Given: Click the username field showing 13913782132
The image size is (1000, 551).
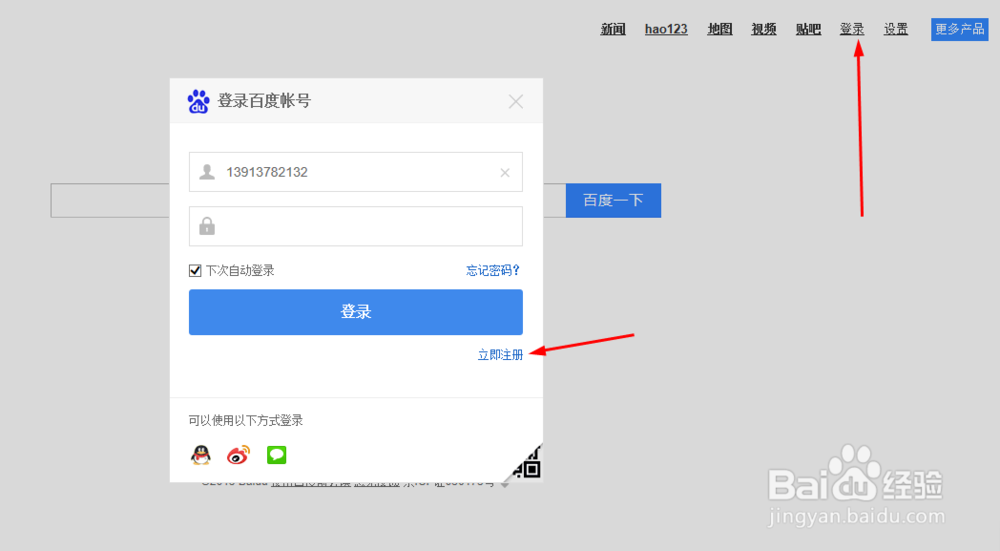Looking at the screenshot, I should point(356,172).
